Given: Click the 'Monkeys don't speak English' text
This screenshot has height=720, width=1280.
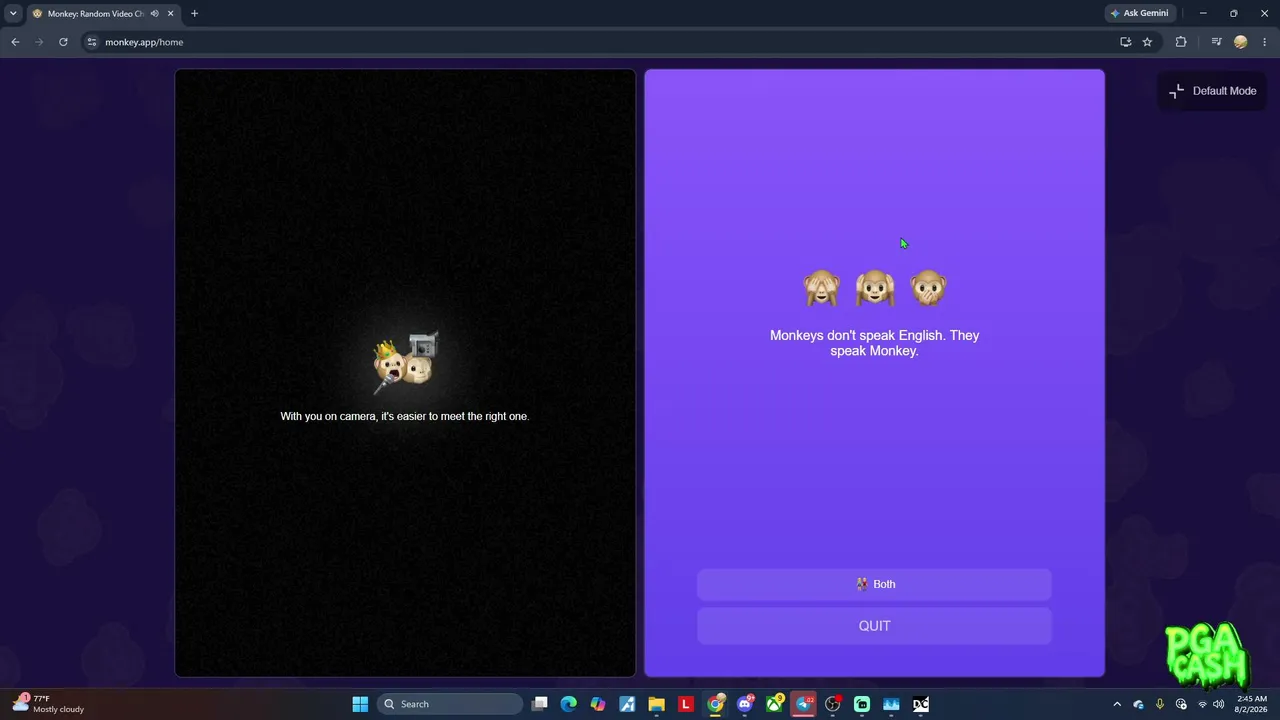Looking at the screenshot, I should (x=875, y=343).
